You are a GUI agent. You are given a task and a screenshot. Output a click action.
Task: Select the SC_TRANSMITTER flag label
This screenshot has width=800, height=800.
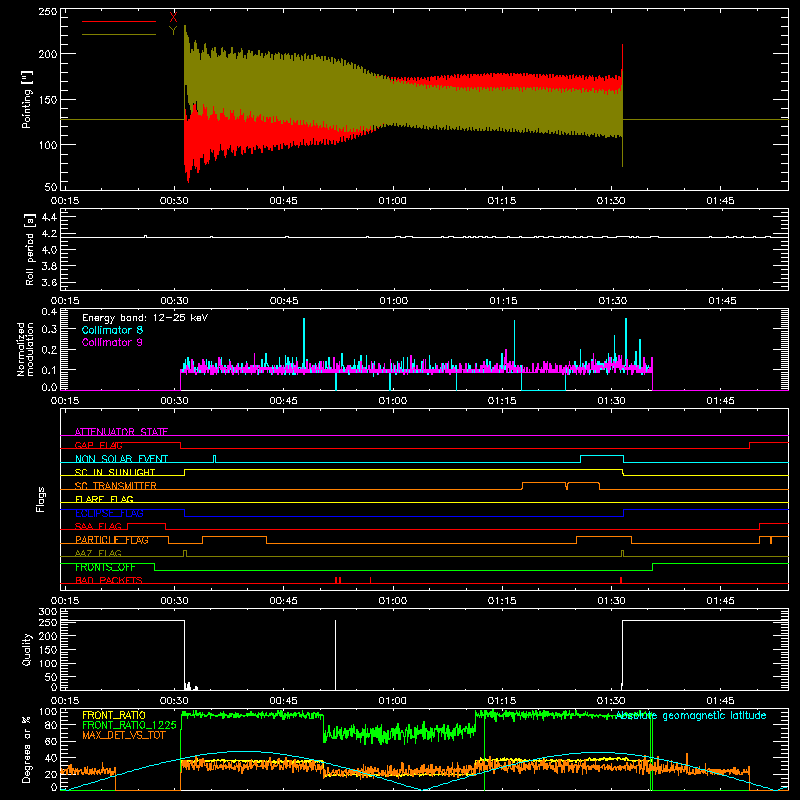click(115, 486)
